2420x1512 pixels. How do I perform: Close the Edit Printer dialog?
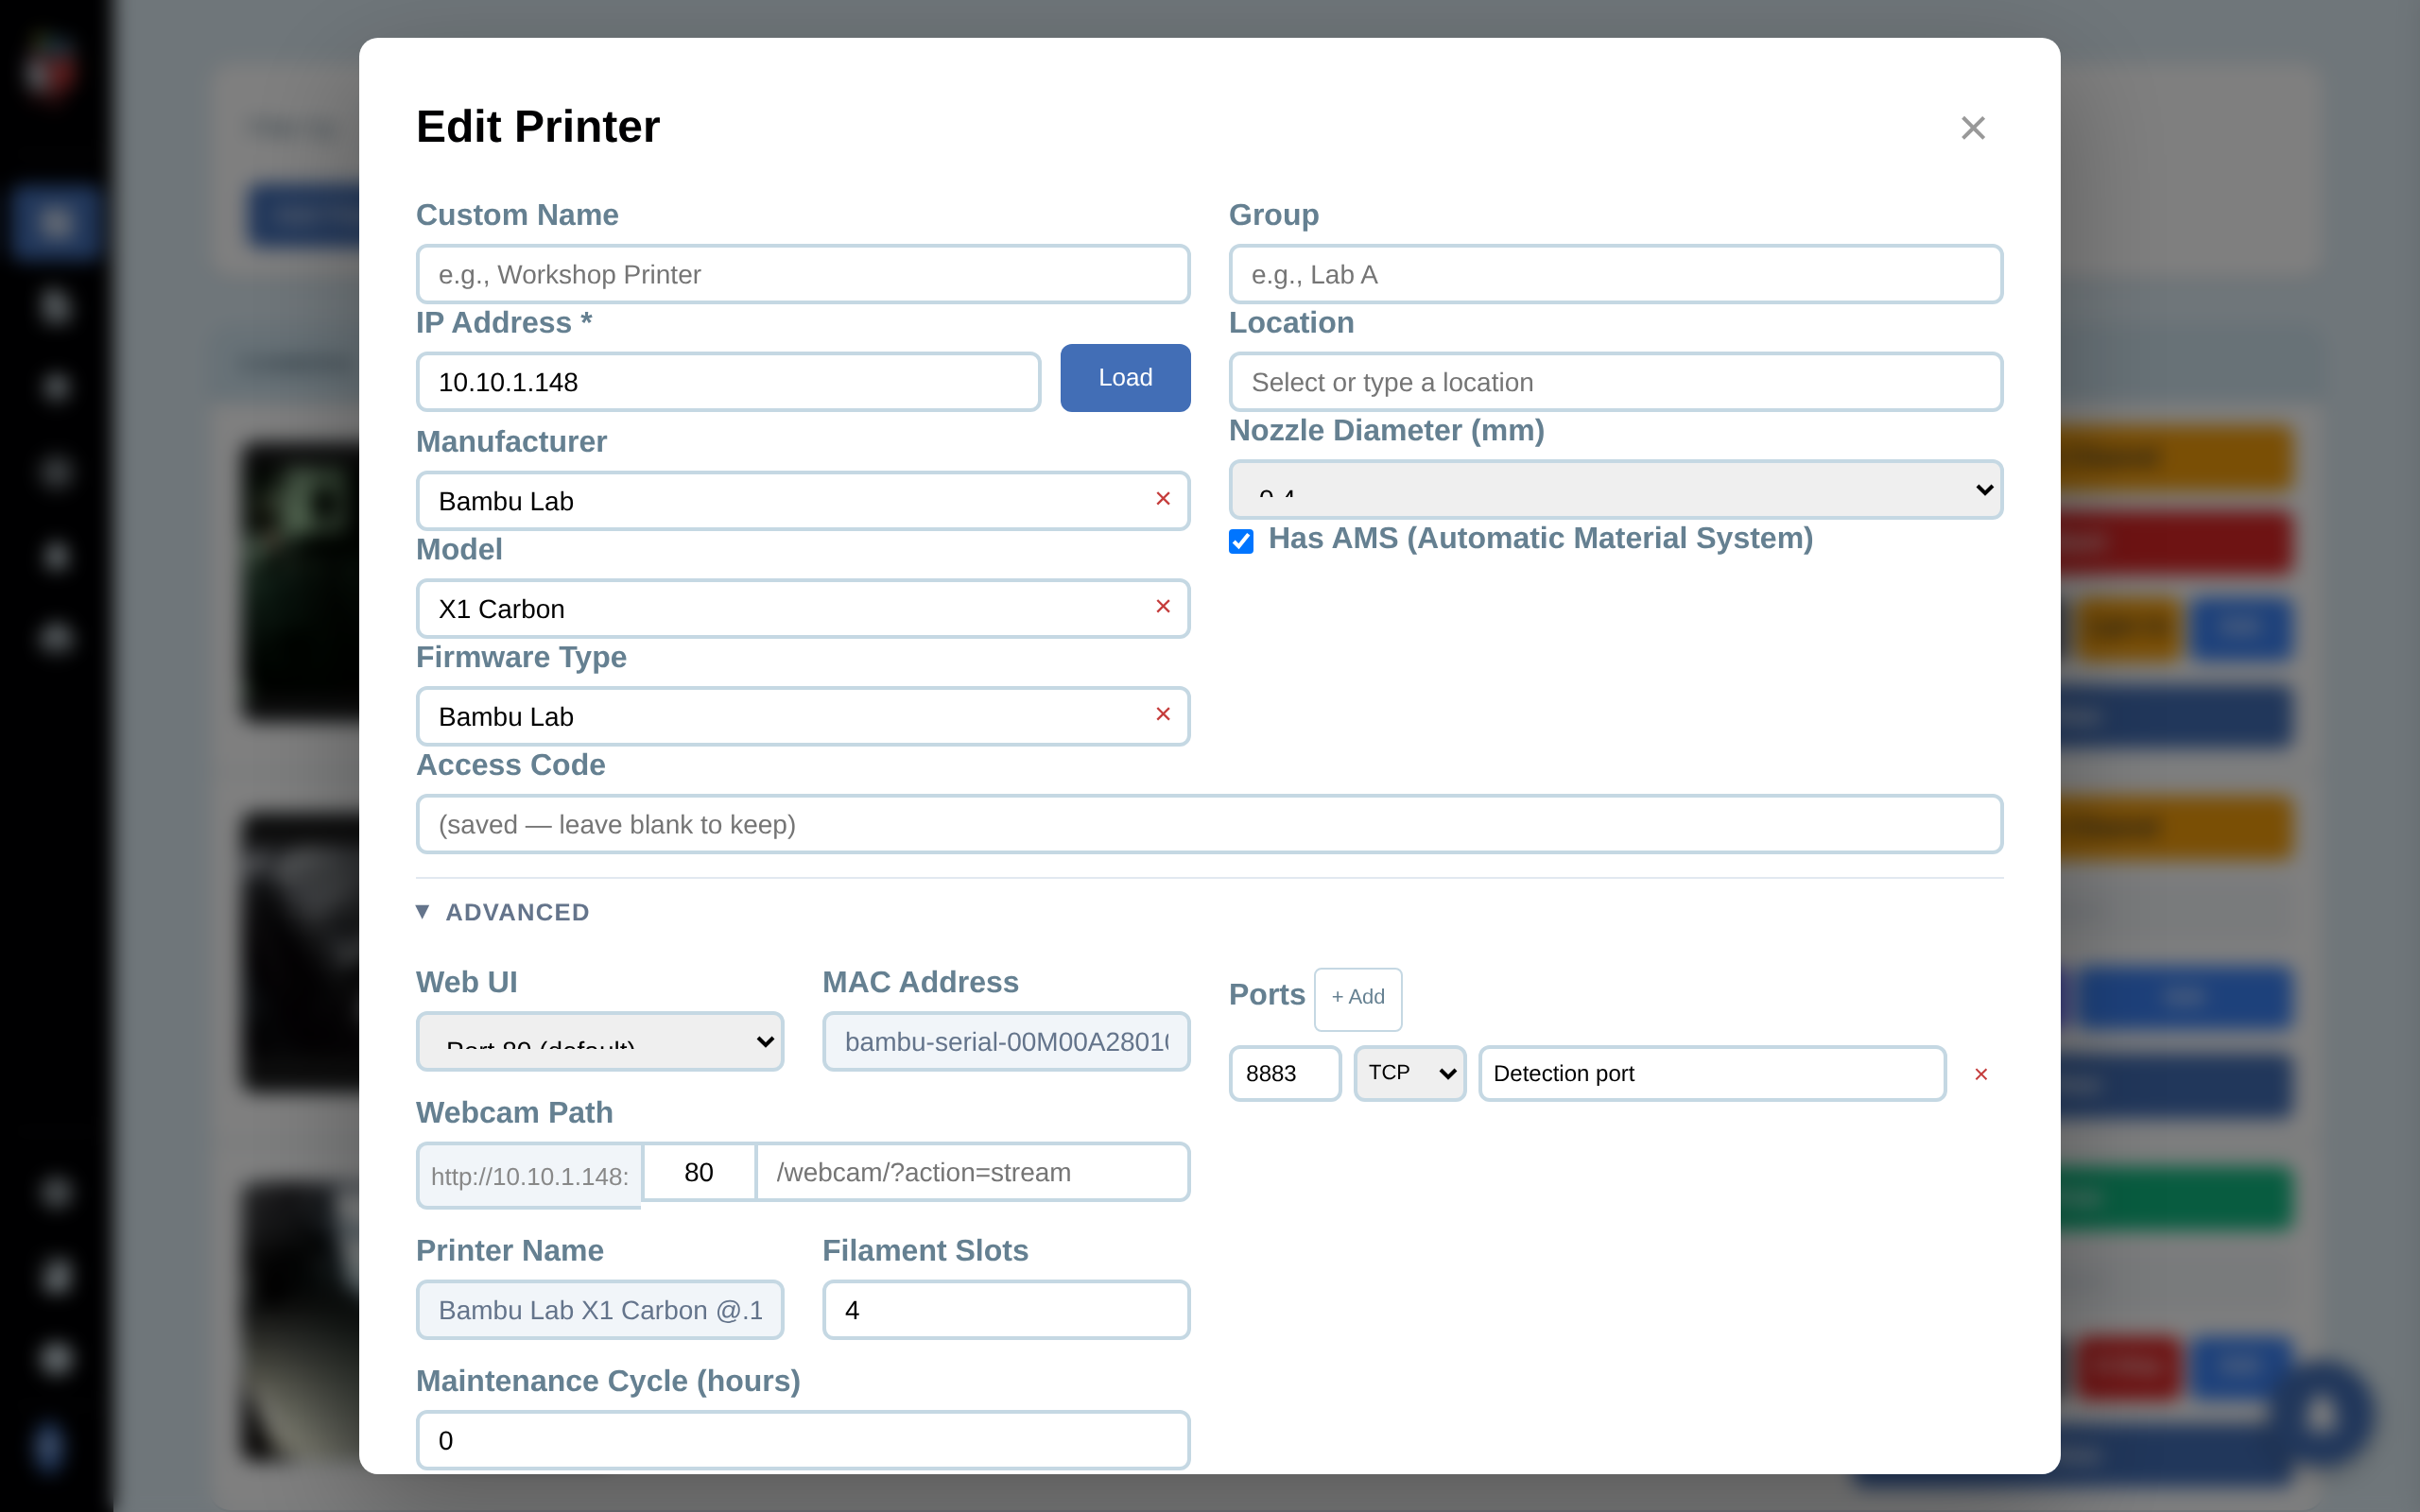(1972, 128)
